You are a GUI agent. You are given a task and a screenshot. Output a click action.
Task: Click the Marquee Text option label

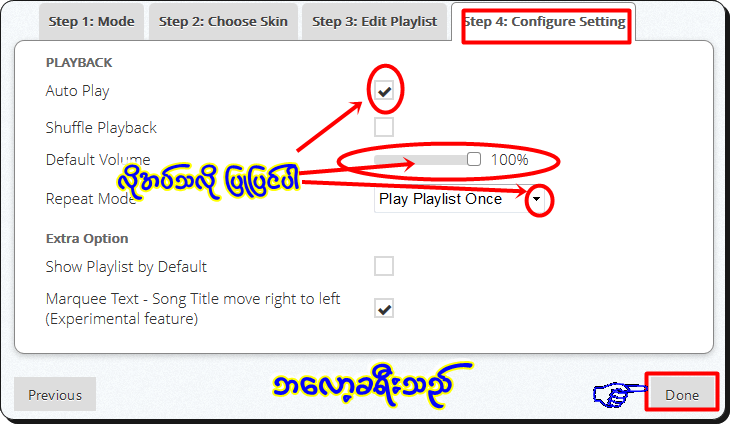[x=193, y=309]
